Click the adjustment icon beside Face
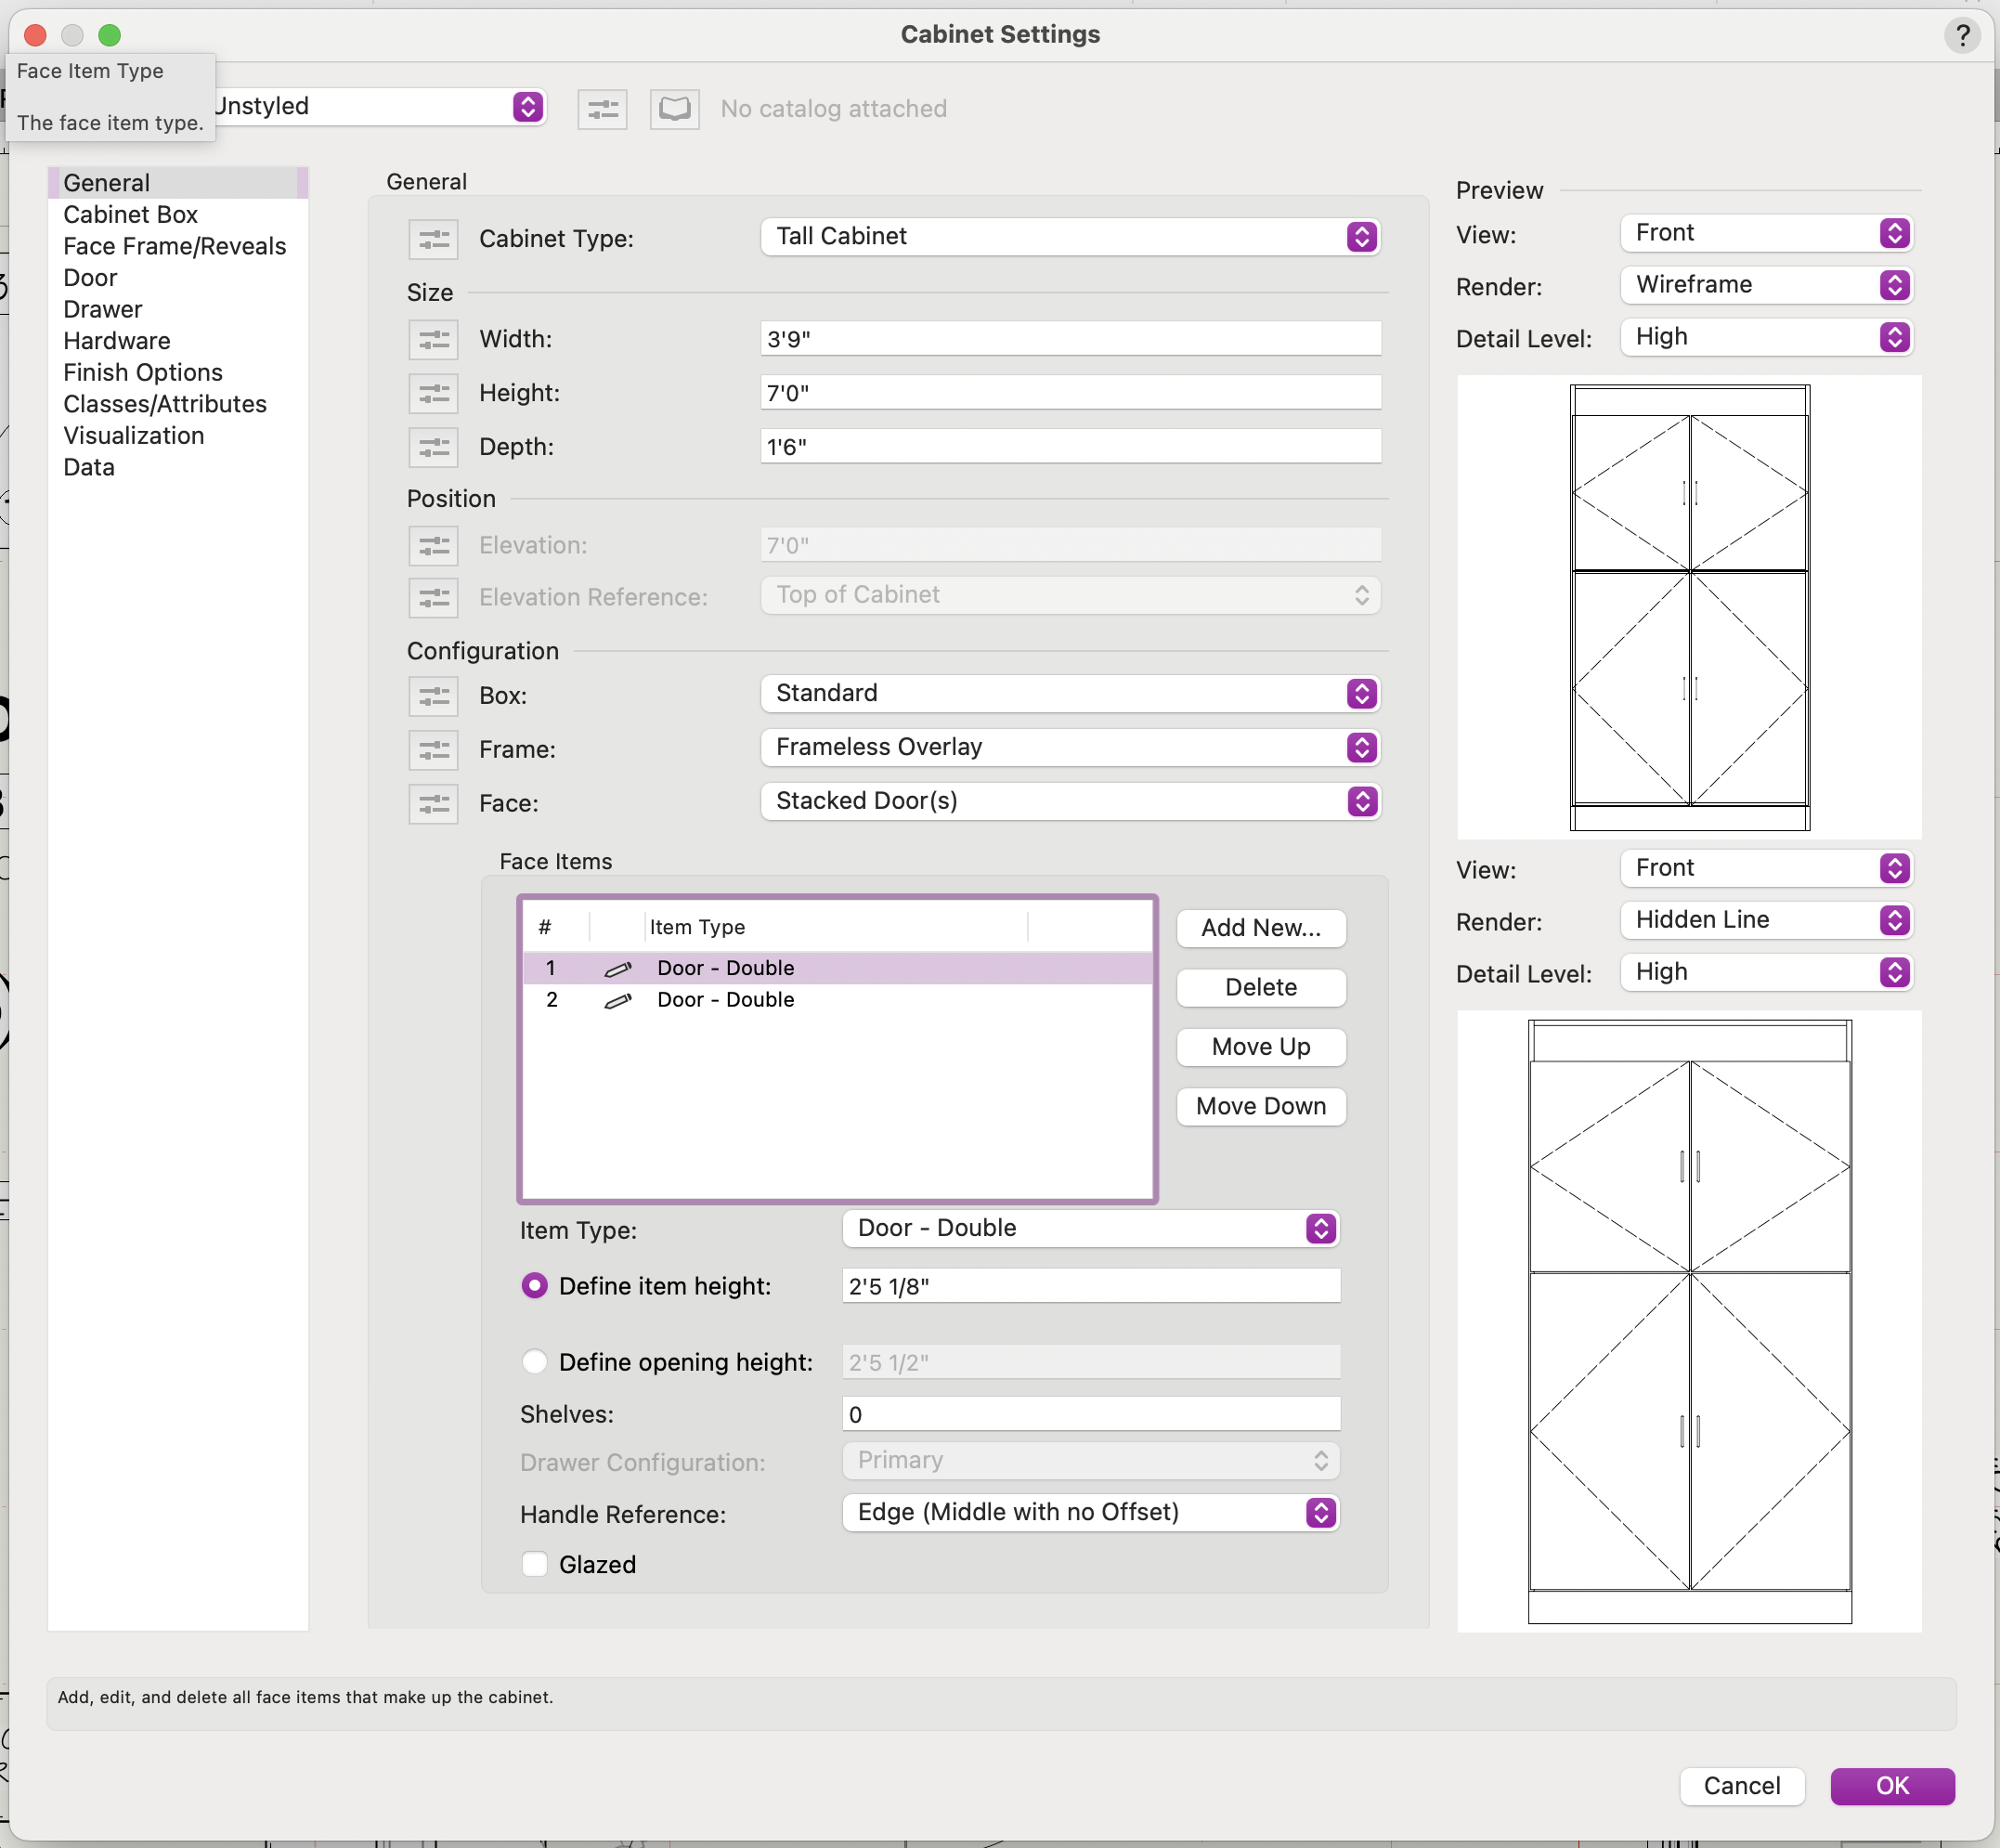 click(433, 803)
